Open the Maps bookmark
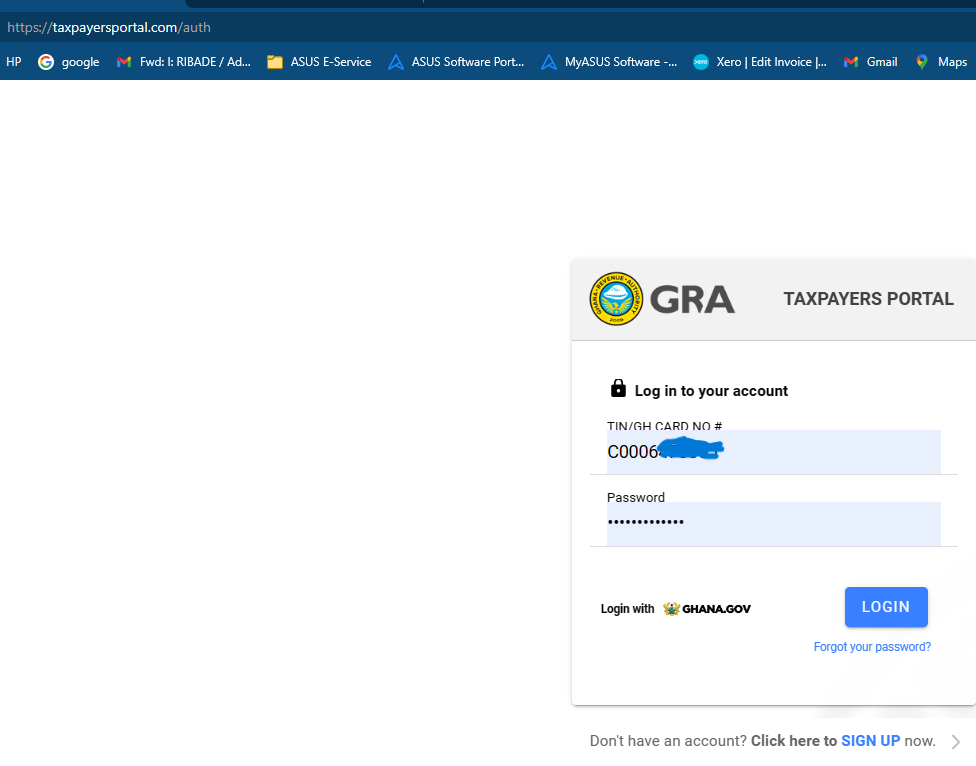The height and width of the screenshot is (766, 976). (941, 62)
